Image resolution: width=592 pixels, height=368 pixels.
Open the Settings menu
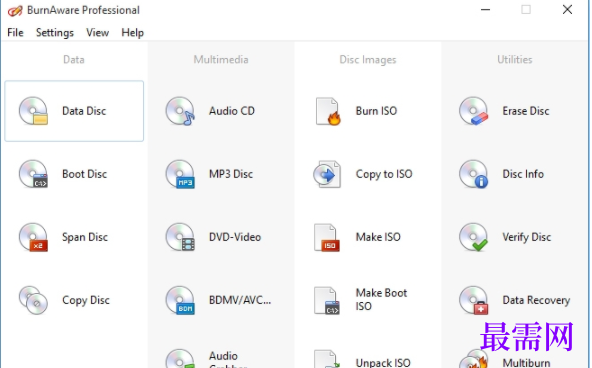[55, 33]
